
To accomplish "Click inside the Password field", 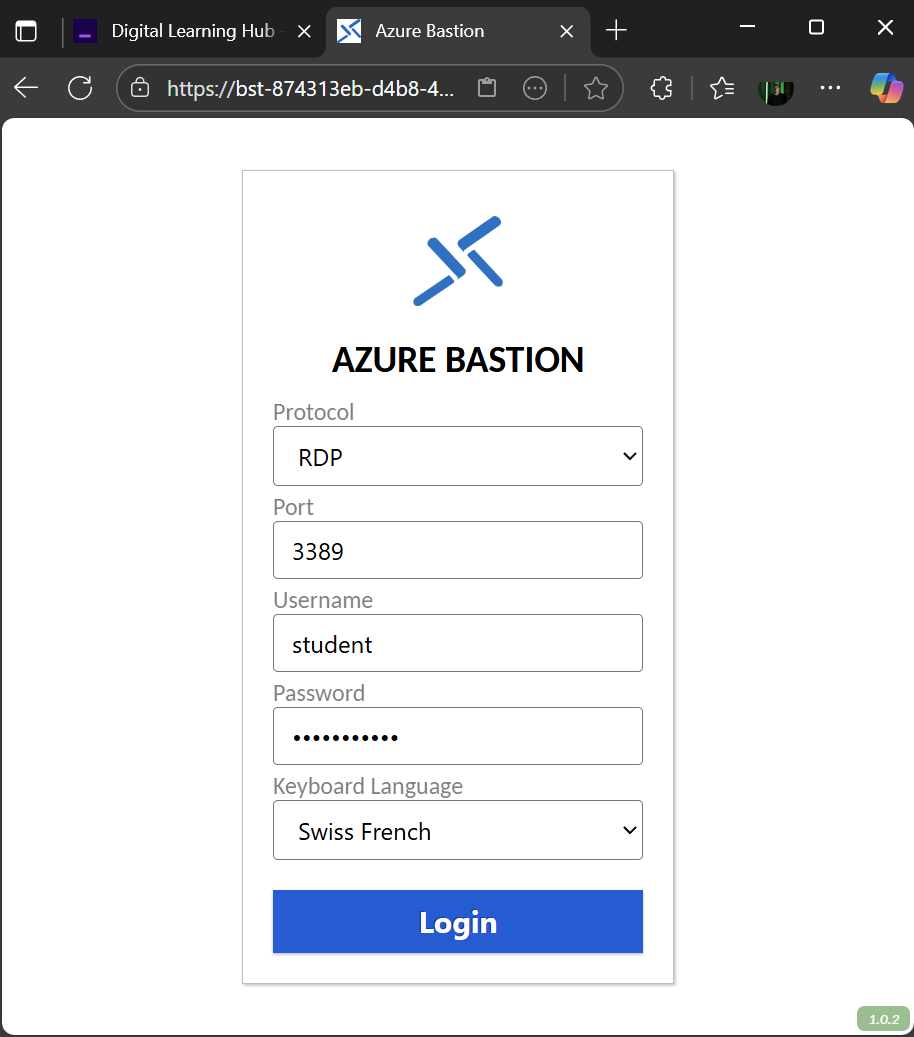I will pos(457,736).
